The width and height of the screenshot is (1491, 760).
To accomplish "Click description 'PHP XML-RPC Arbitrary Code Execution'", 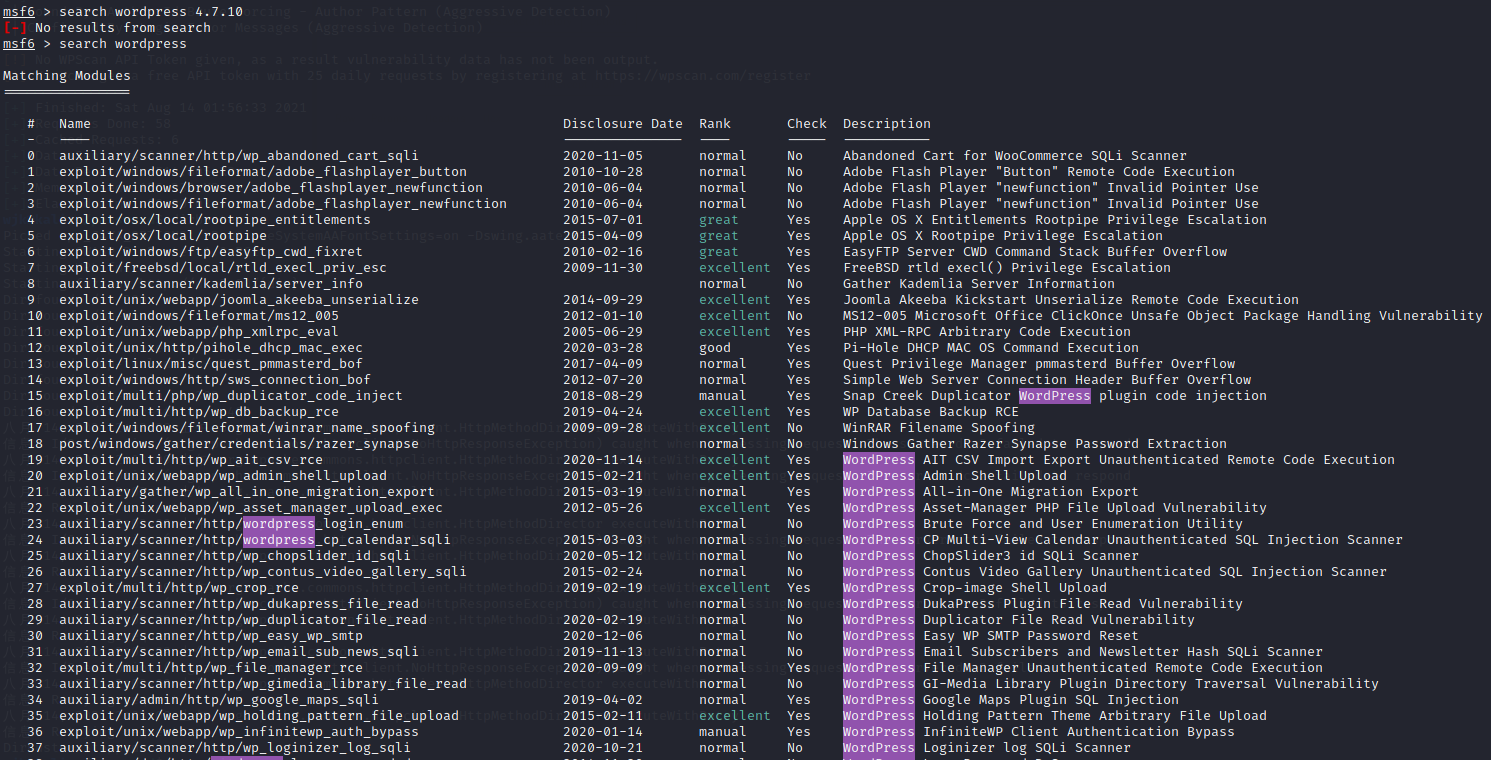I will pyautogui.click(x=987, y=332).
